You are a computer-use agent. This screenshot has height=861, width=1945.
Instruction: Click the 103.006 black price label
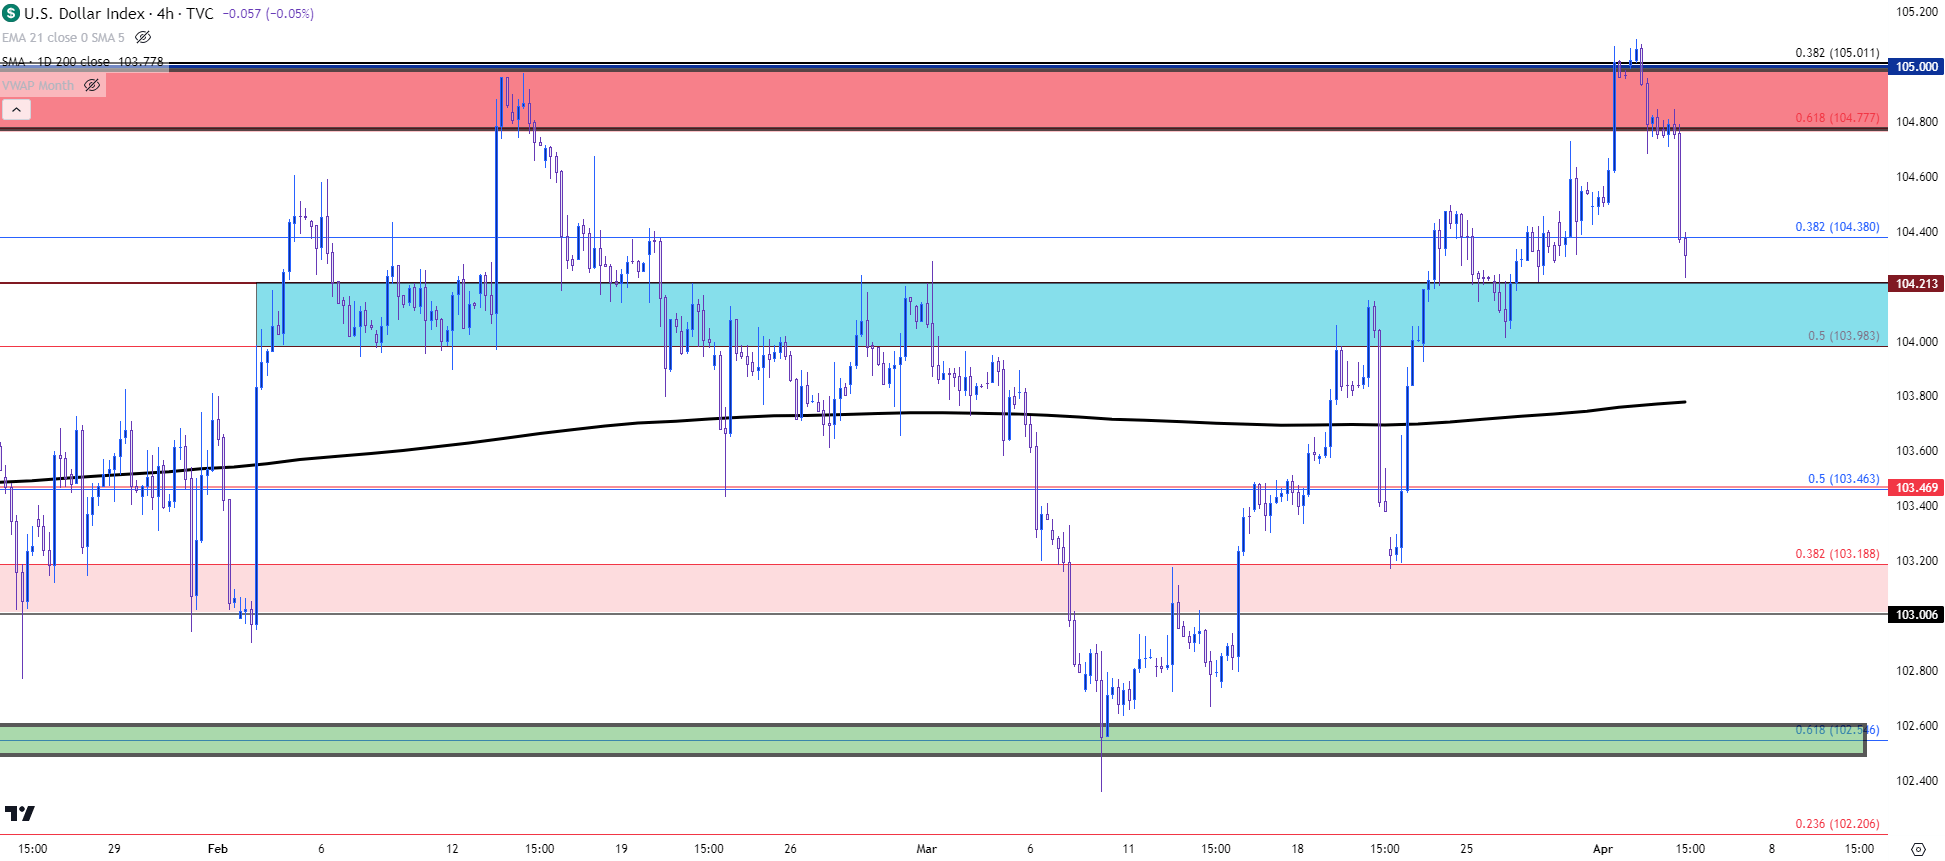coord(1916,615)
